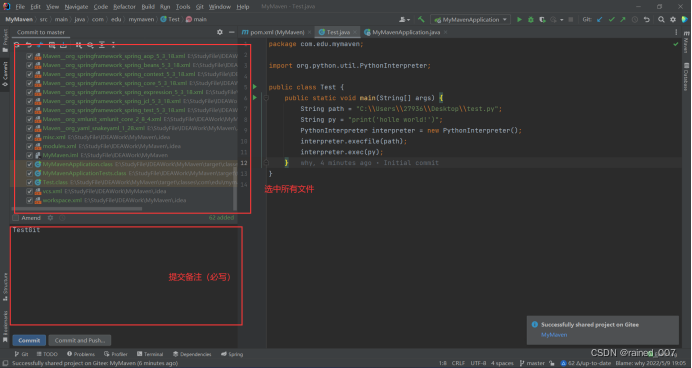Click the Commit button
This screenshot has height=368, width=692.
(x=29, y=341)
